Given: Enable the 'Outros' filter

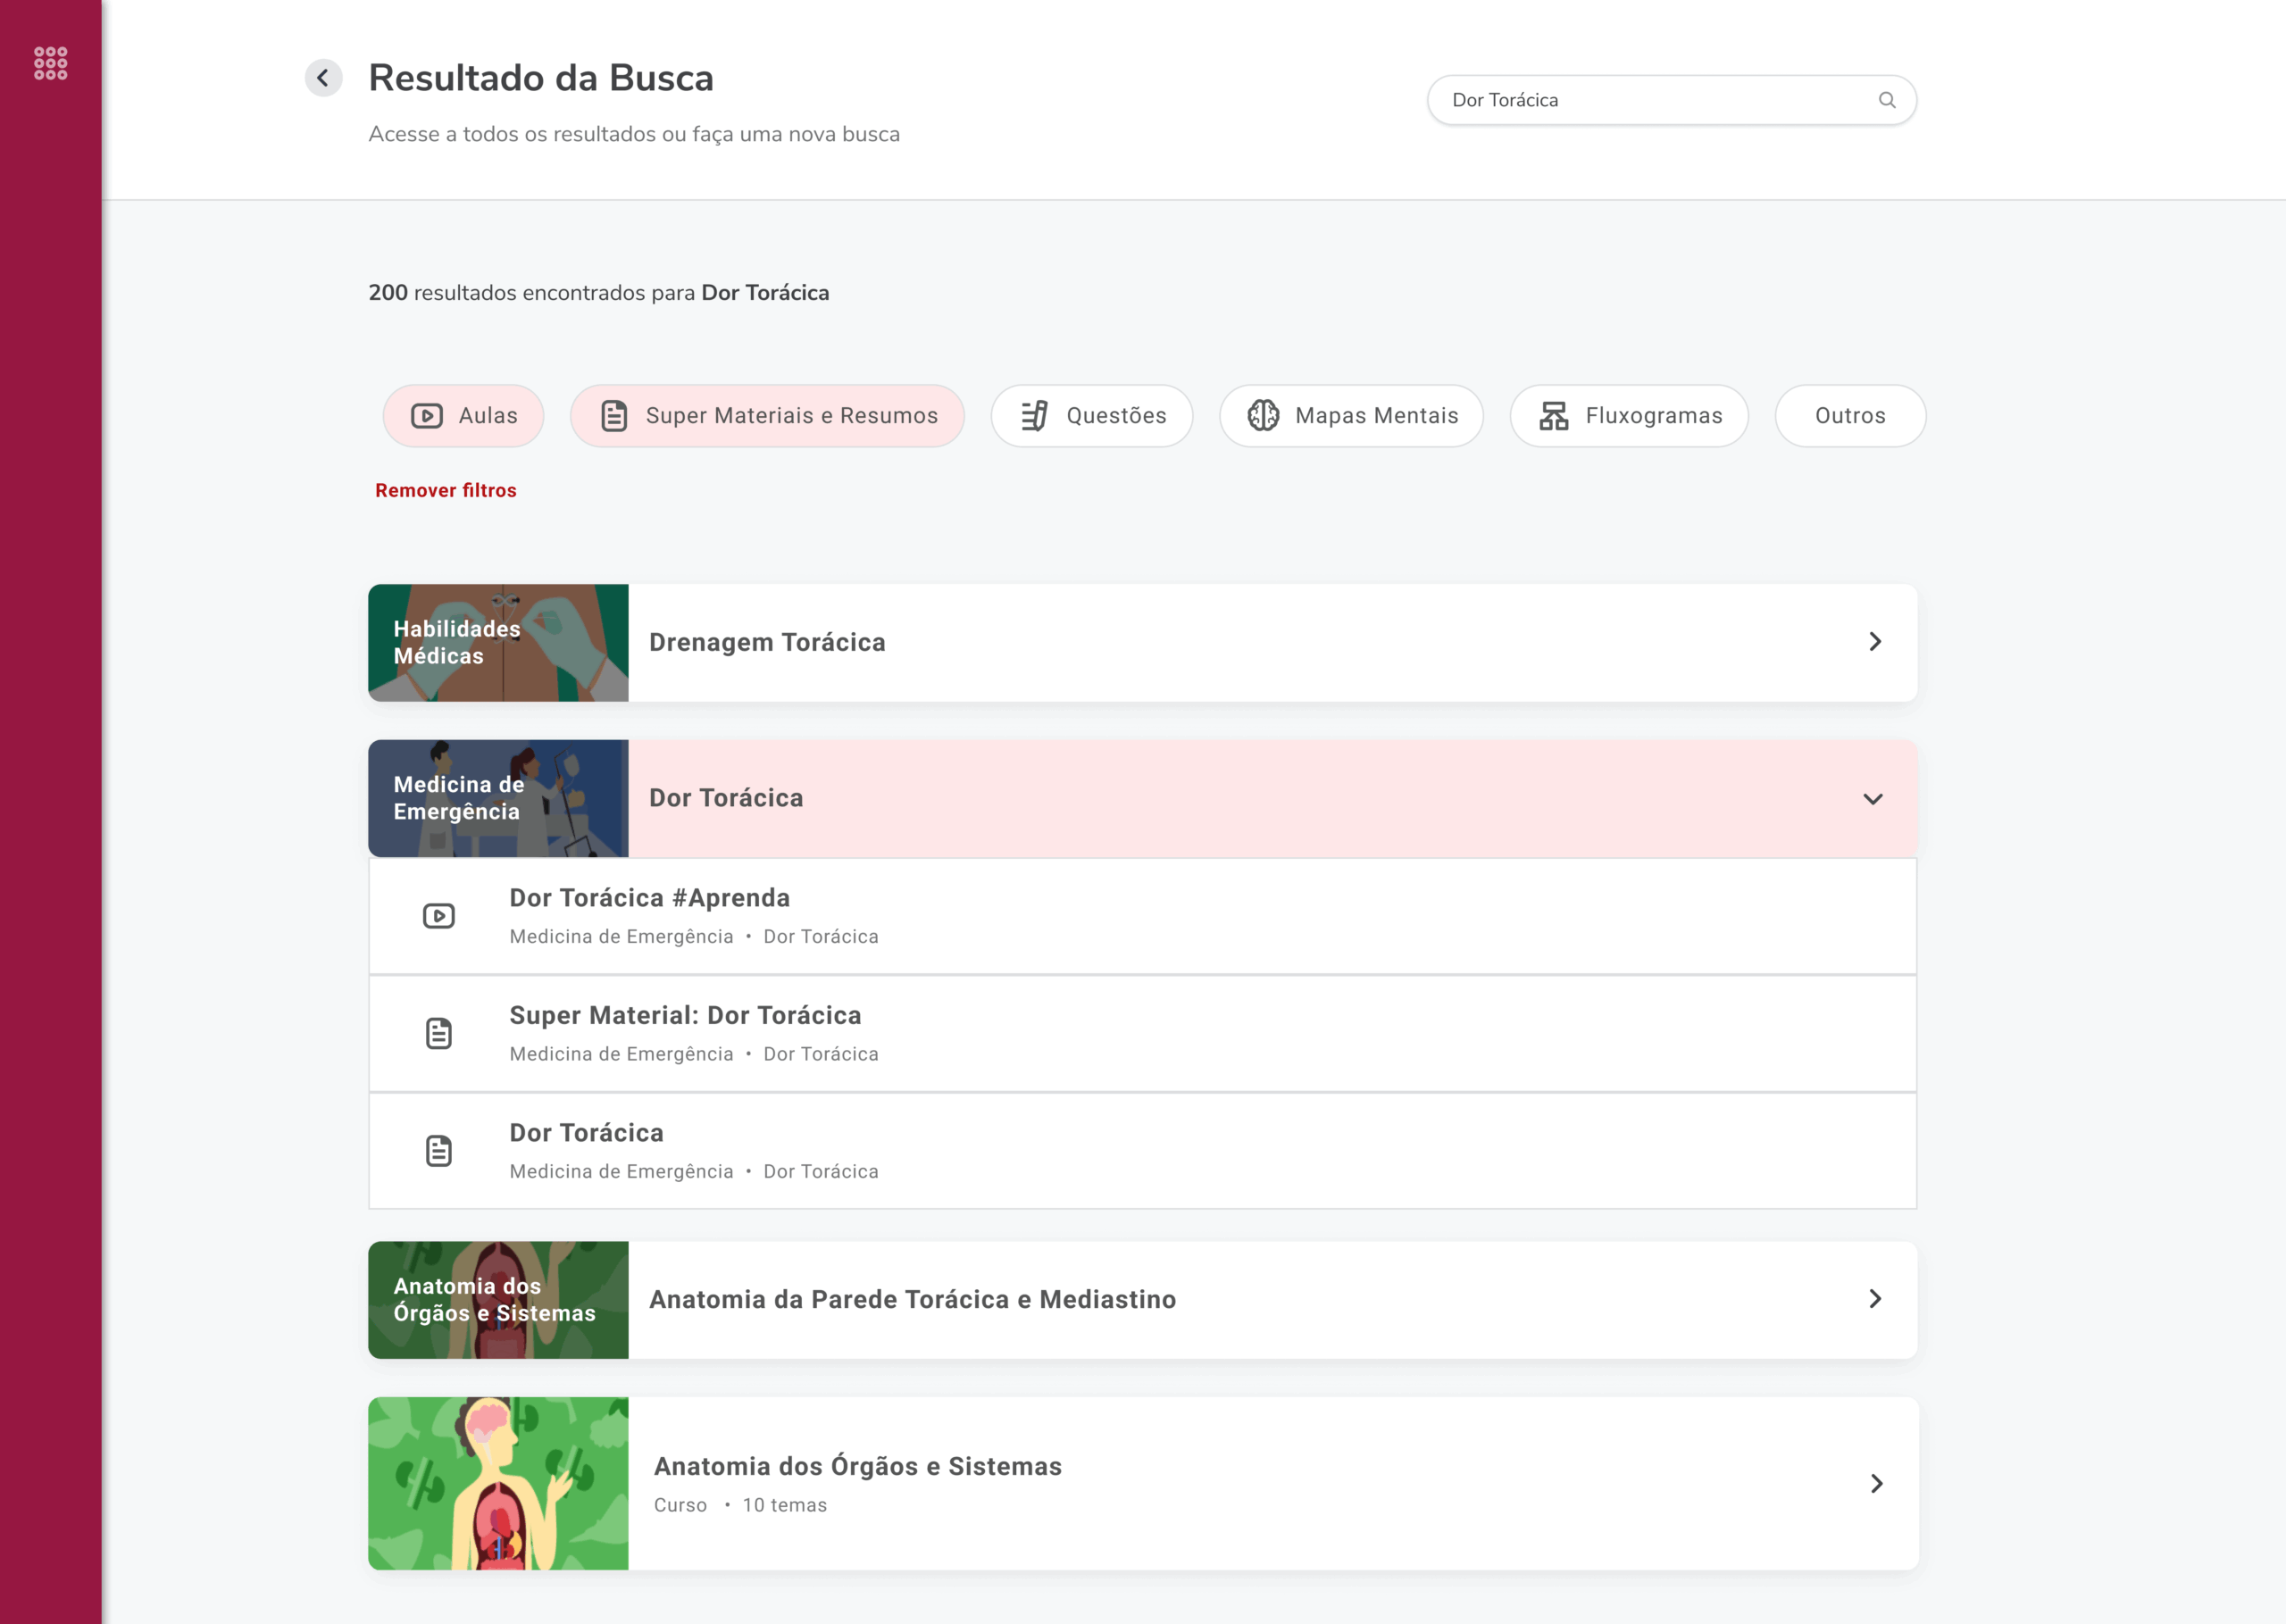Looking at the screenshot, I should point(1849,415).
